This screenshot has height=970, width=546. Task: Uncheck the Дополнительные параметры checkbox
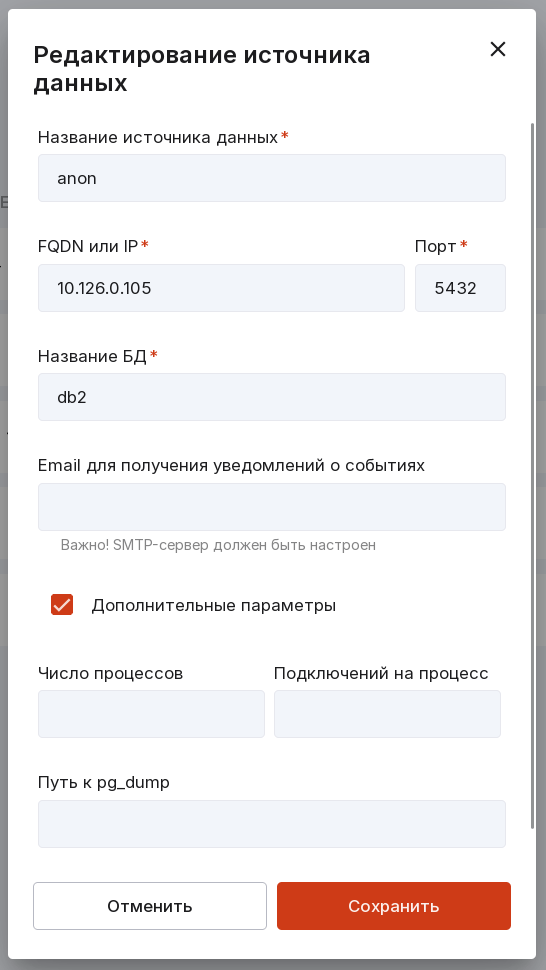62,604
